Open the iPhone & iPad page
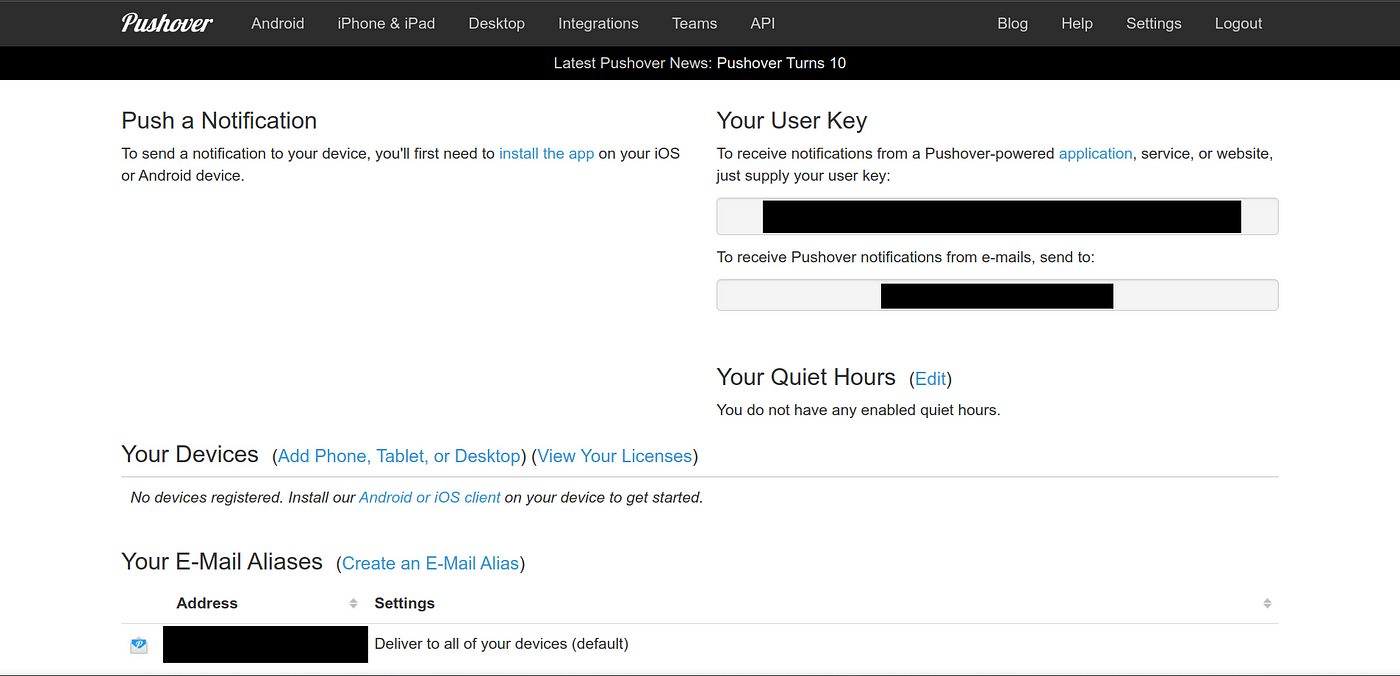This screenshot has height=676, width=1400. pyautogui.click(x=386, y=23)
